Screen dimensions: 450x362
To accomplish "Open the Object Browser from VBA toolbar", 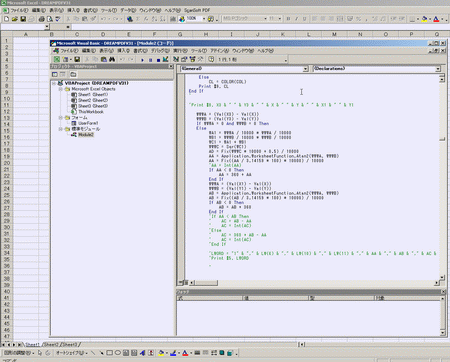I will [x=192, y=59].
